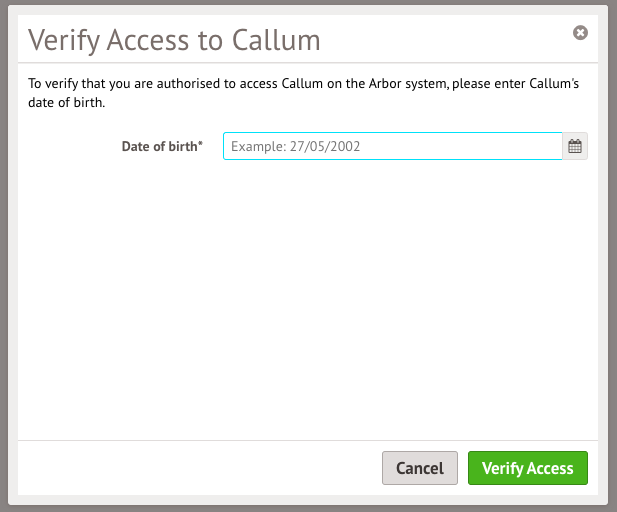Cancel the access verification dialog
The height and width of the screenshot is (512, 617).
coord(420,468)
